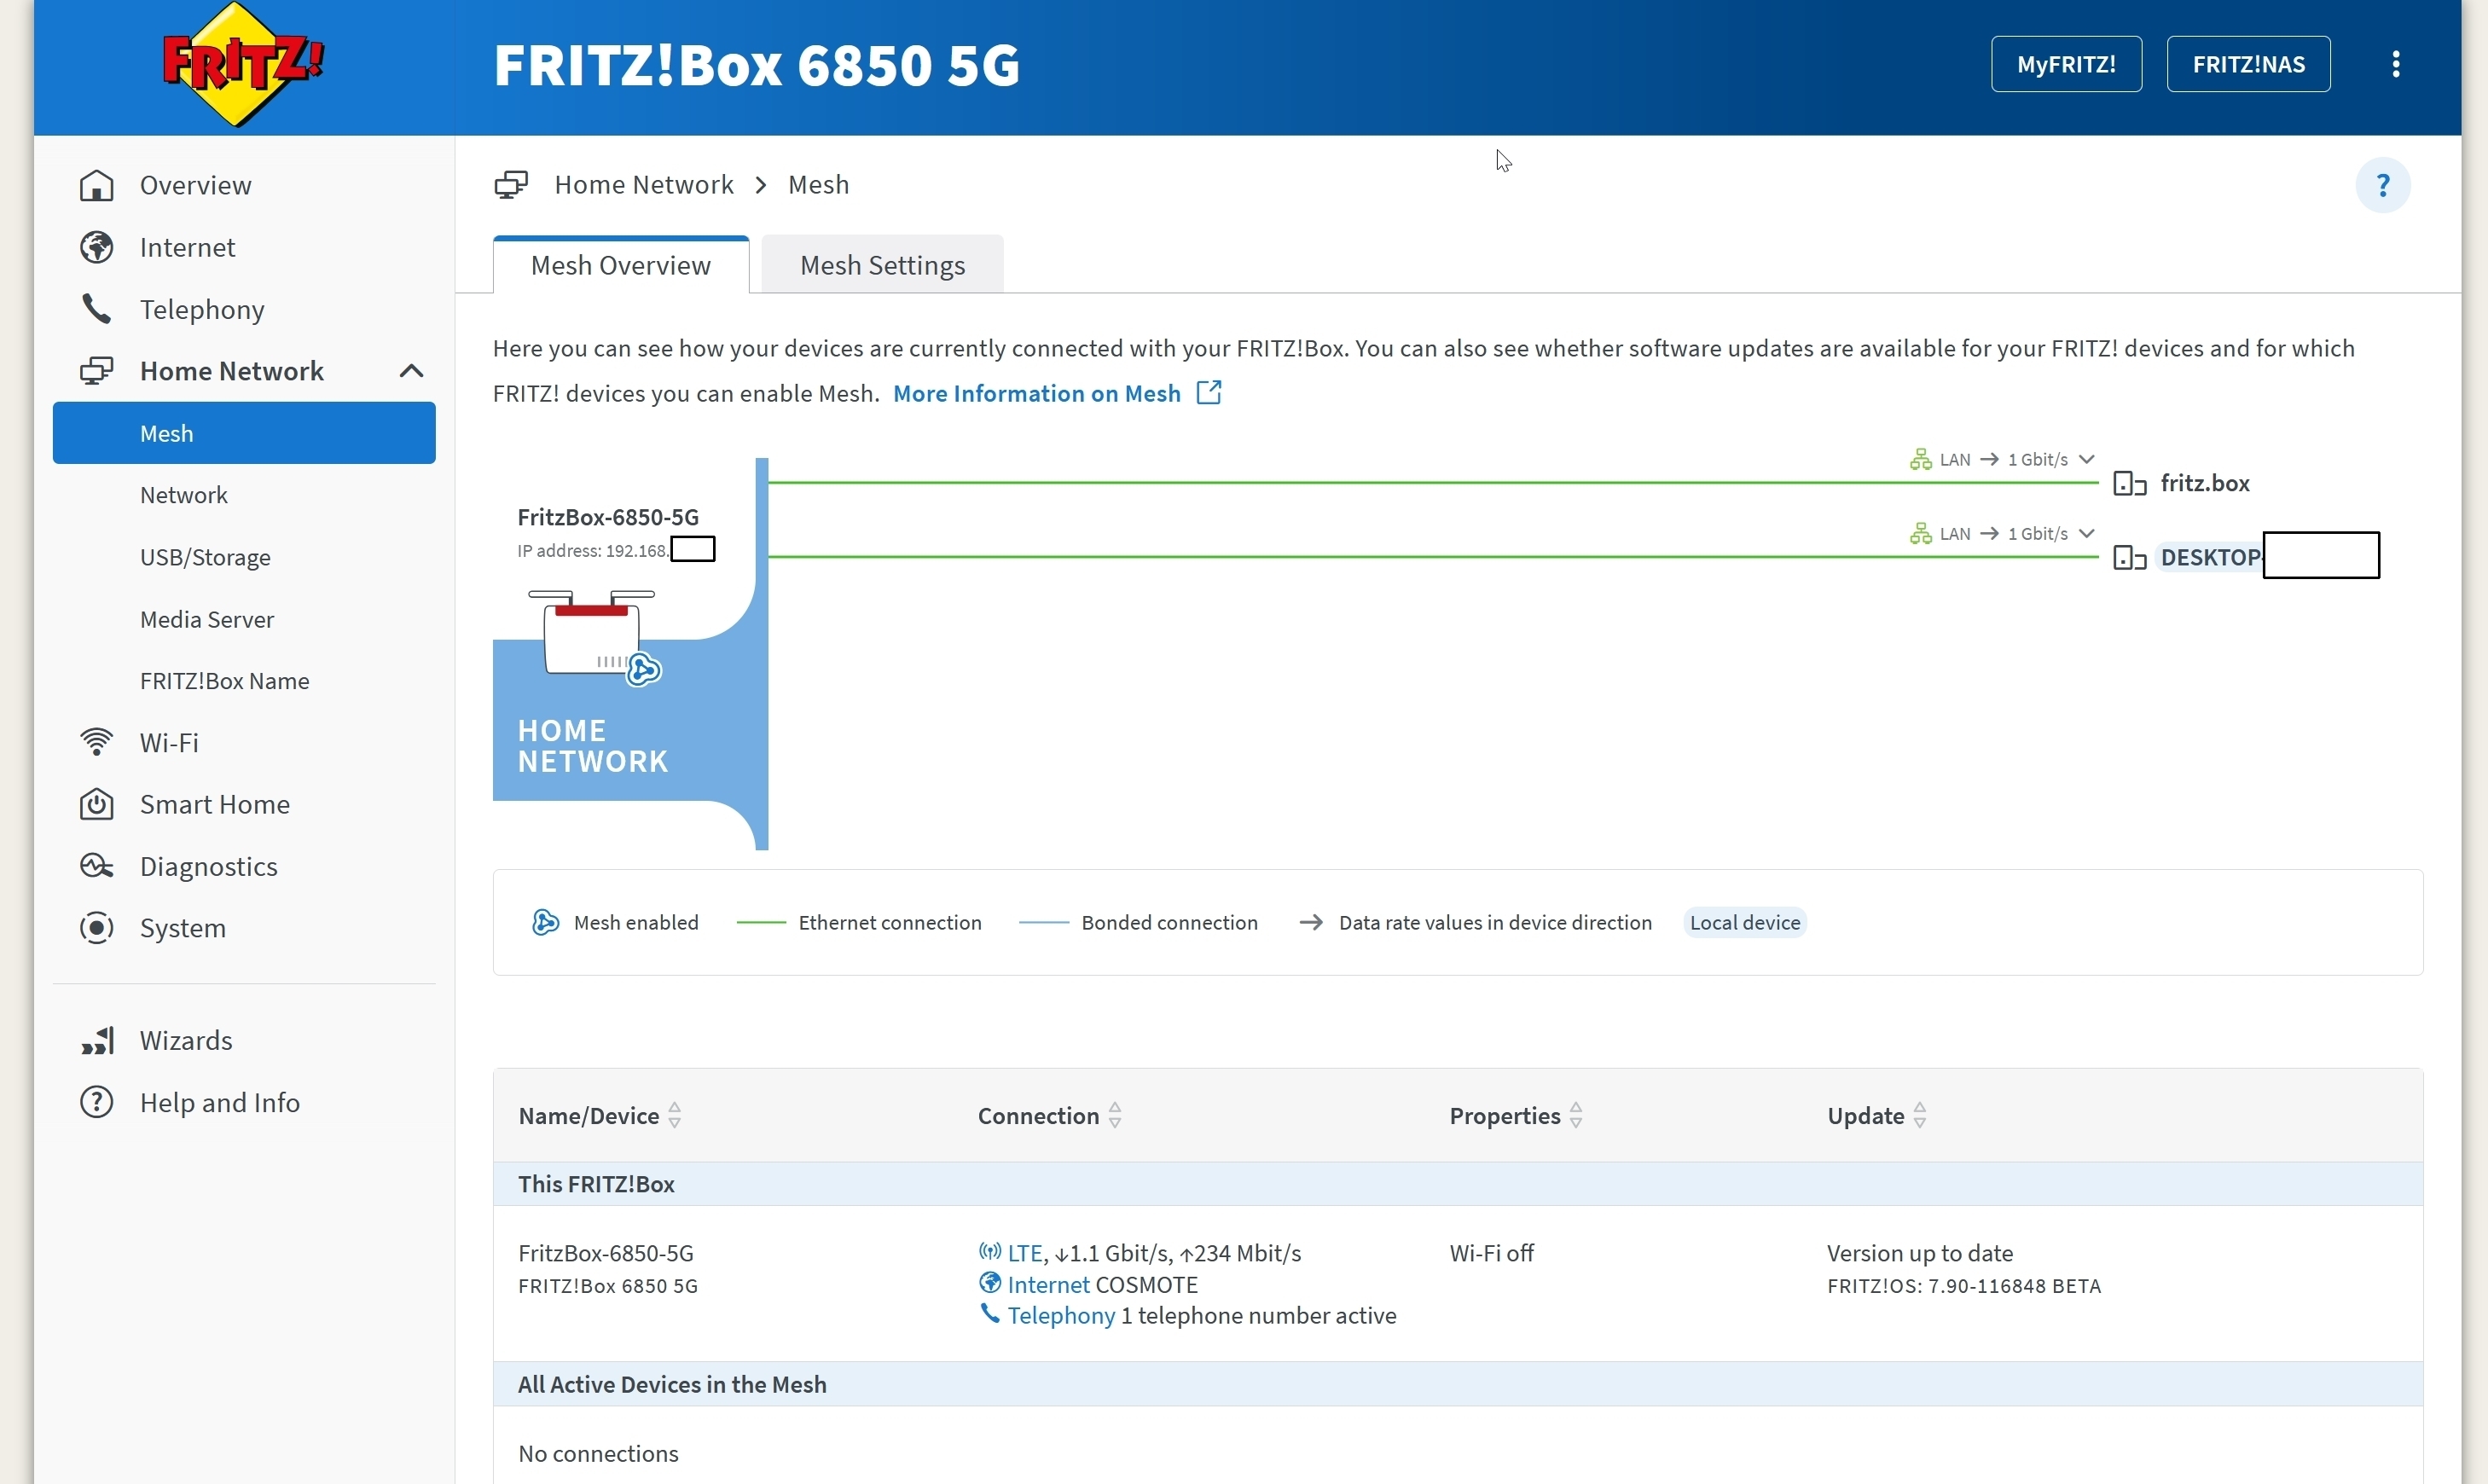Click the fritz.box device icon

click(2130, 484)
